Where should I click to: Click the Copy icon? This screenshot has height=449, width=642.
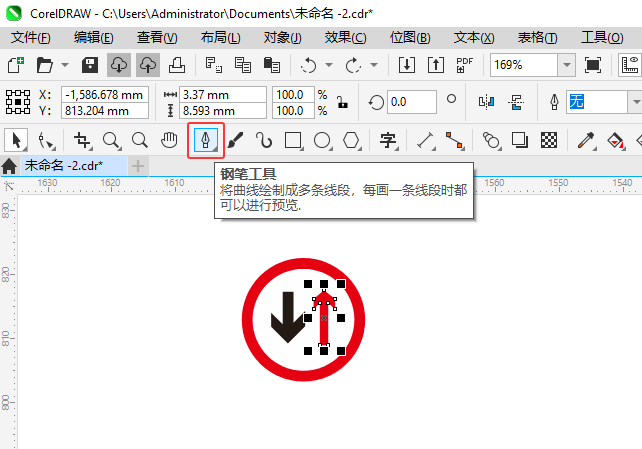(242, 65)
